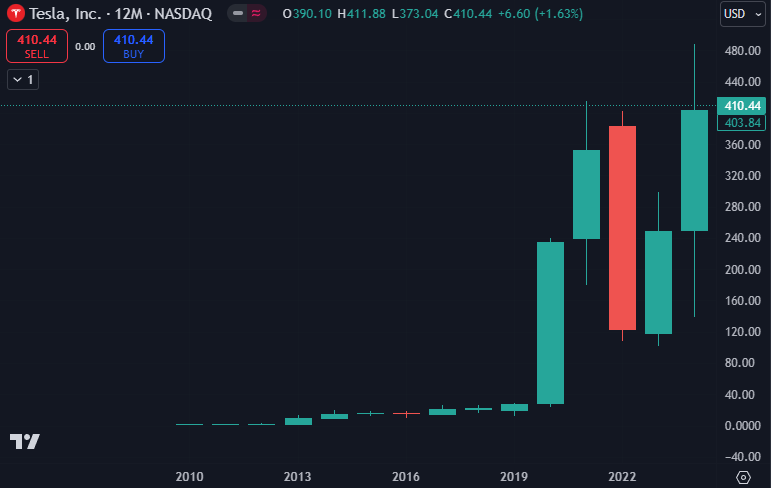
Task: Open the USD currency dropdown
Action: click(x=742, y=14)
